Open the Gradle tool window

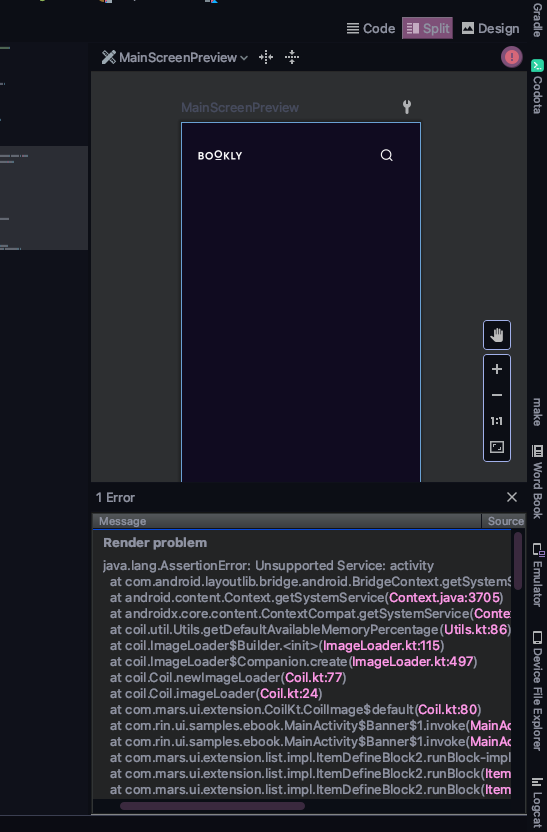click(x=537, y=19)
